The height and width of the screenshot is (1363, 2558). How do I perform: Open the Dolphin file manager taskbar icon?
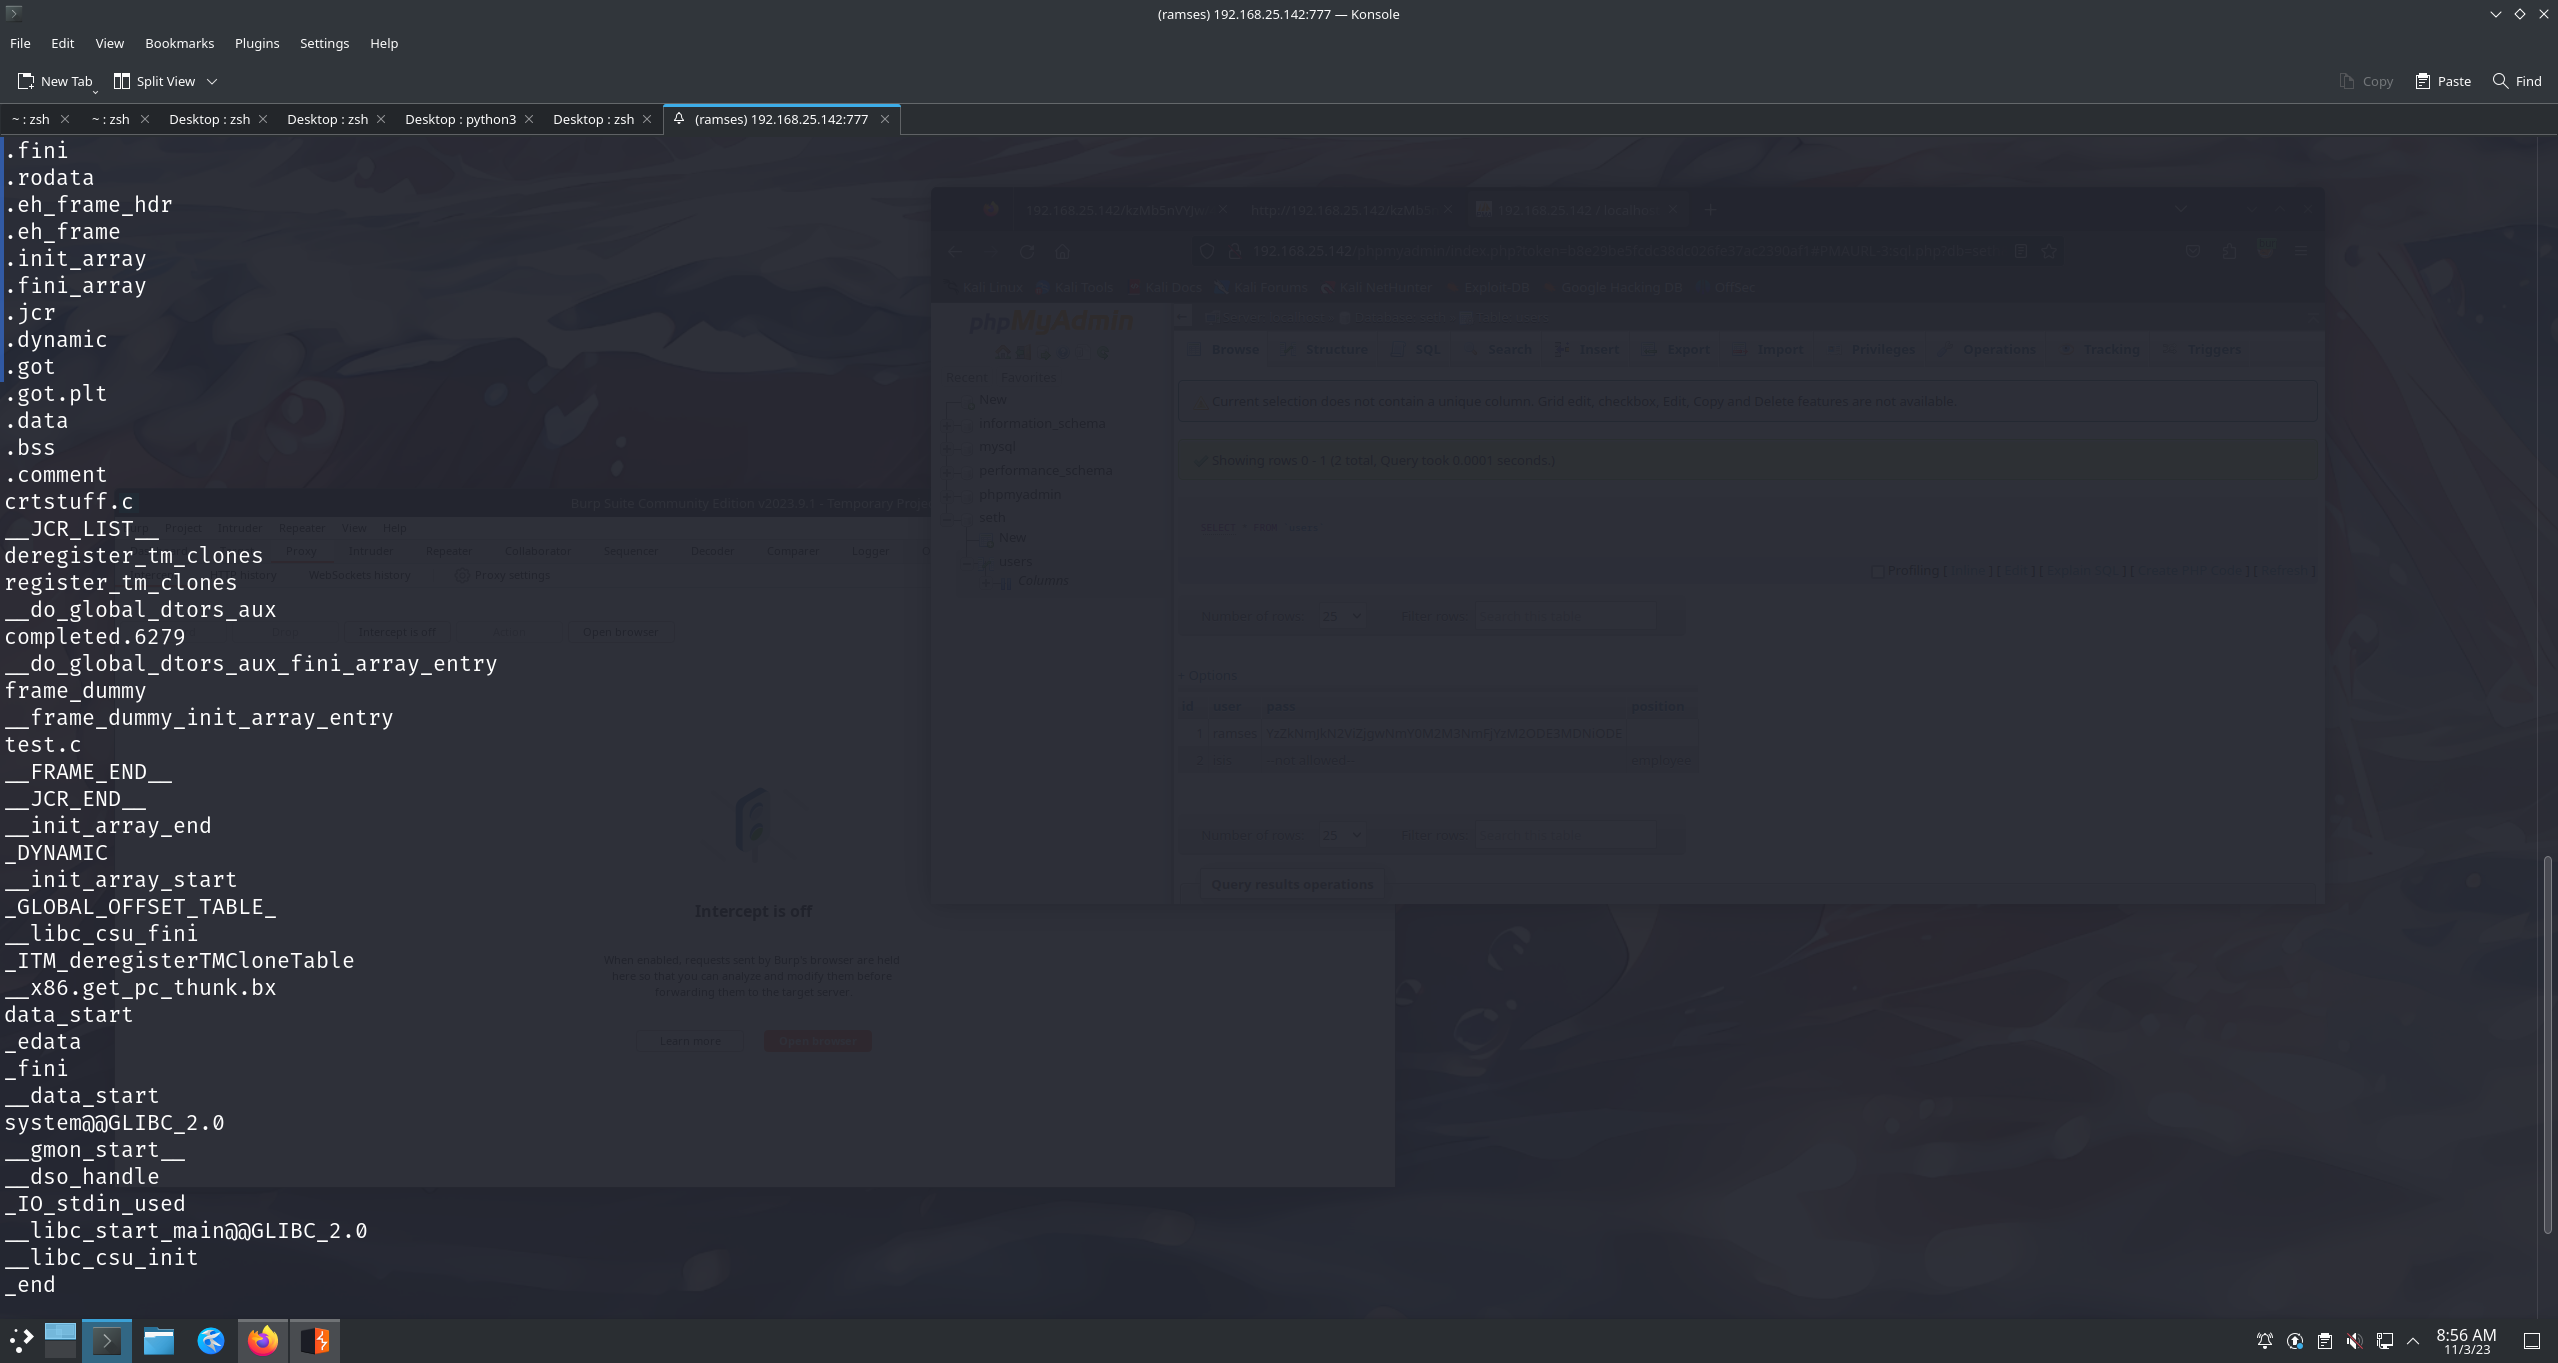coord(159,1340)
